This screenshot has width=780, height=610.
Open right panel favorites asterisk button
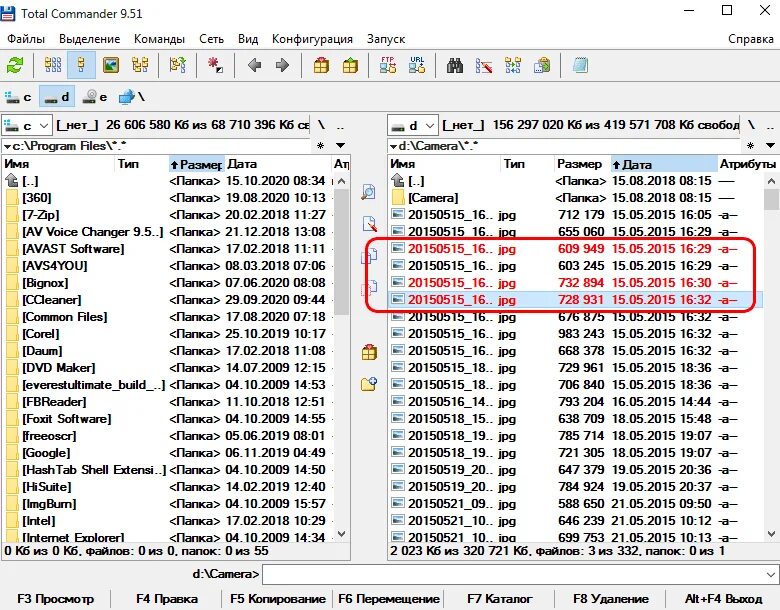[x=750, y=146]
